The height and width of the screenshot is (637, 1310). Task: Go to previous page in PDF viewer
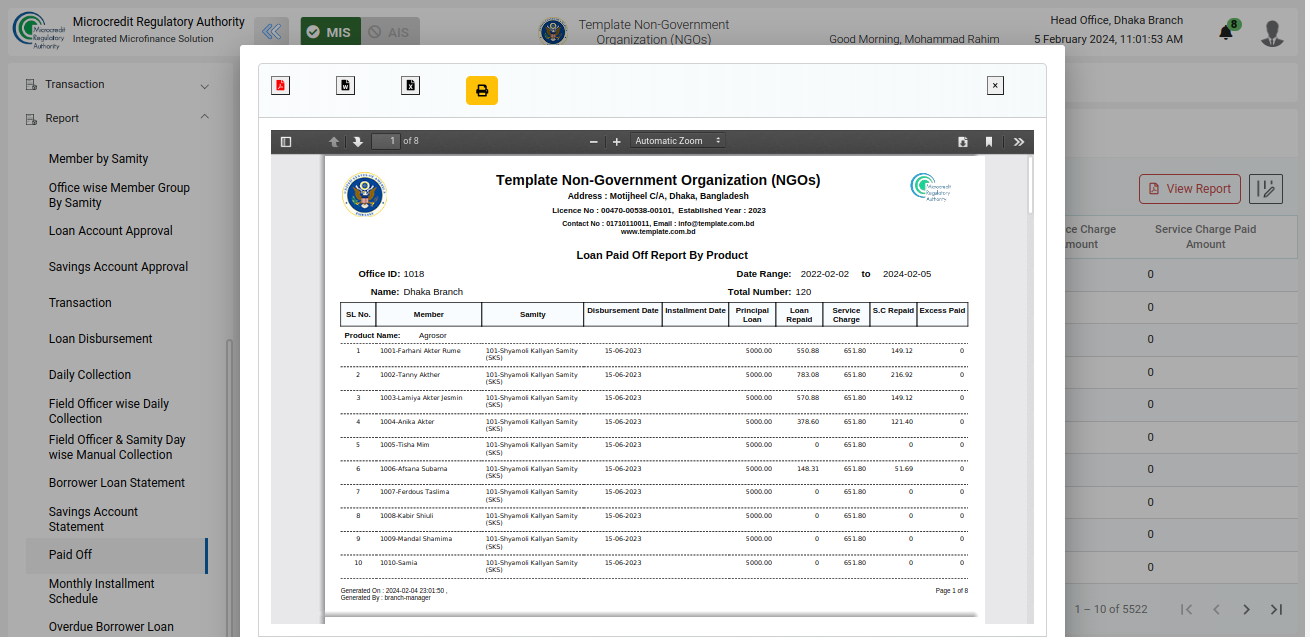[334, 142]
